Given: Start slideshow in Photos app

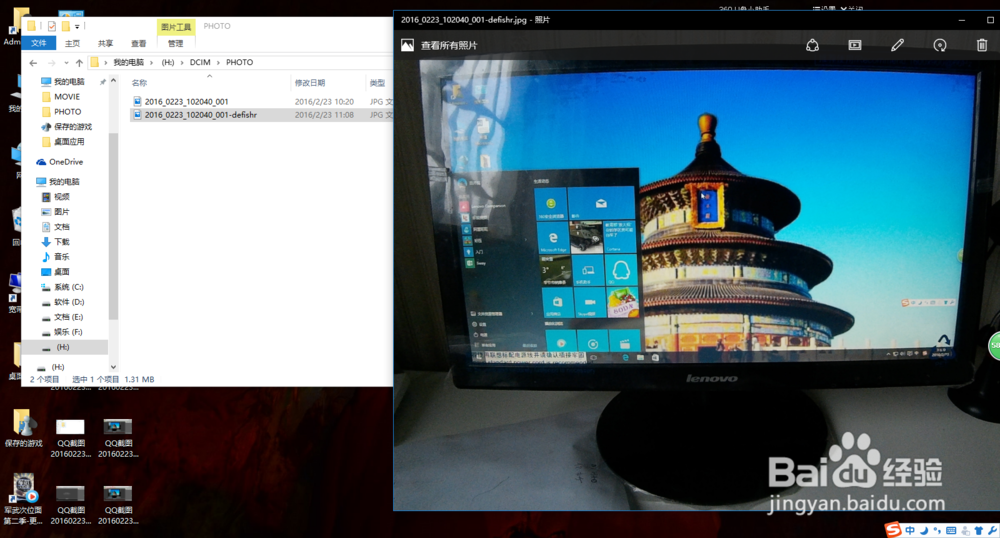Looking at the screenshot, I should pos(855,45).
